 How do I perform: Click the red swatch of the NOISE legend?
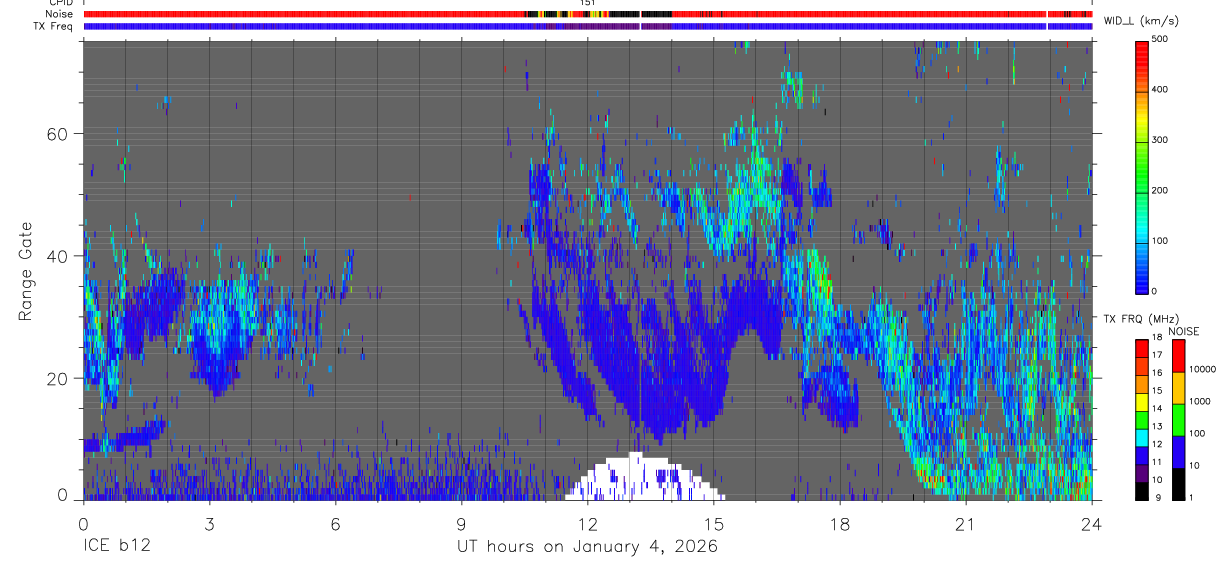tap(1178, 356)
